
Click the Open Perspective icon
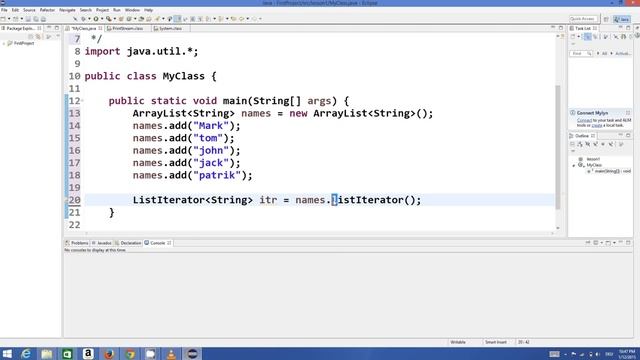pyautogui.click(x=606, y=19)
